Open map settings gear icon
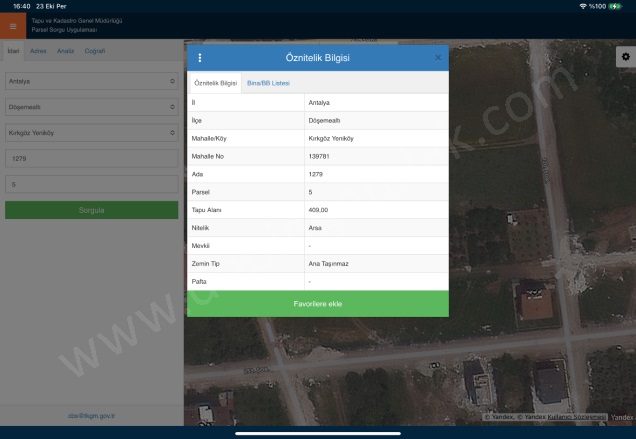Viewport: 636px width, 439px height. [x=625, y=57]
